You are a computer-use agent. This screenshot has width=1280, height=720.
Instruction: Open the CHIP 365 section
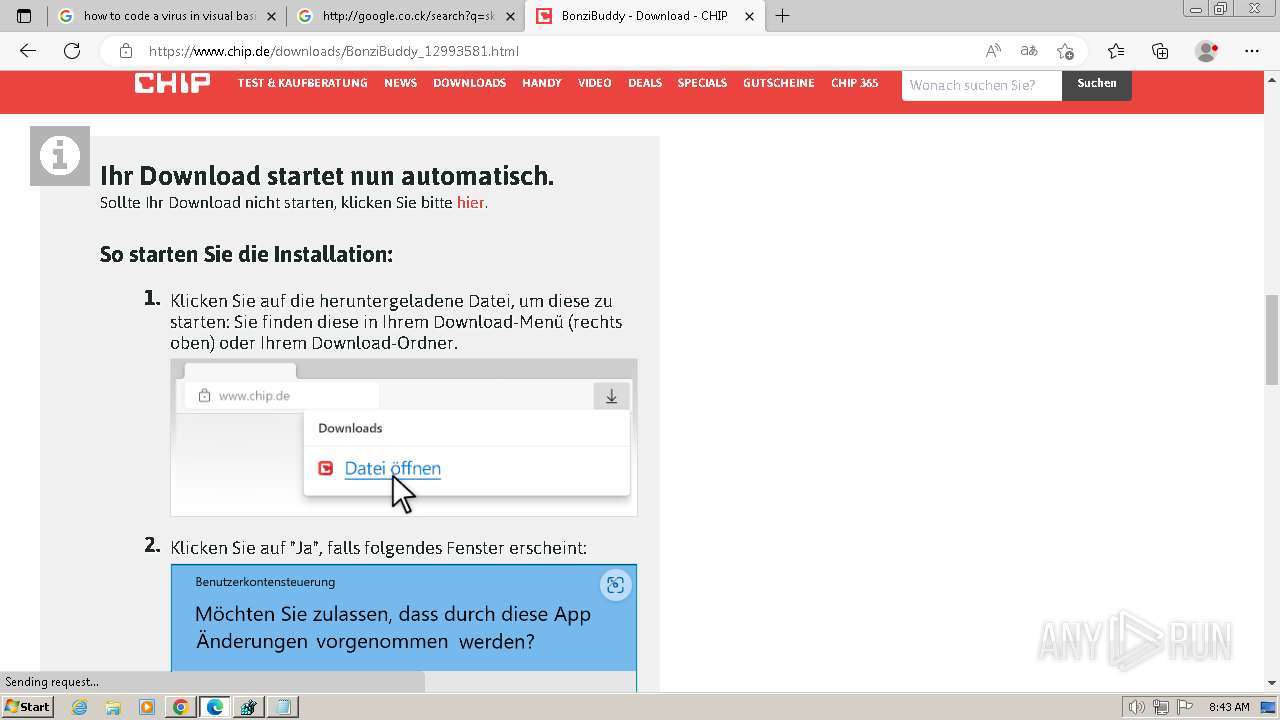854,83
